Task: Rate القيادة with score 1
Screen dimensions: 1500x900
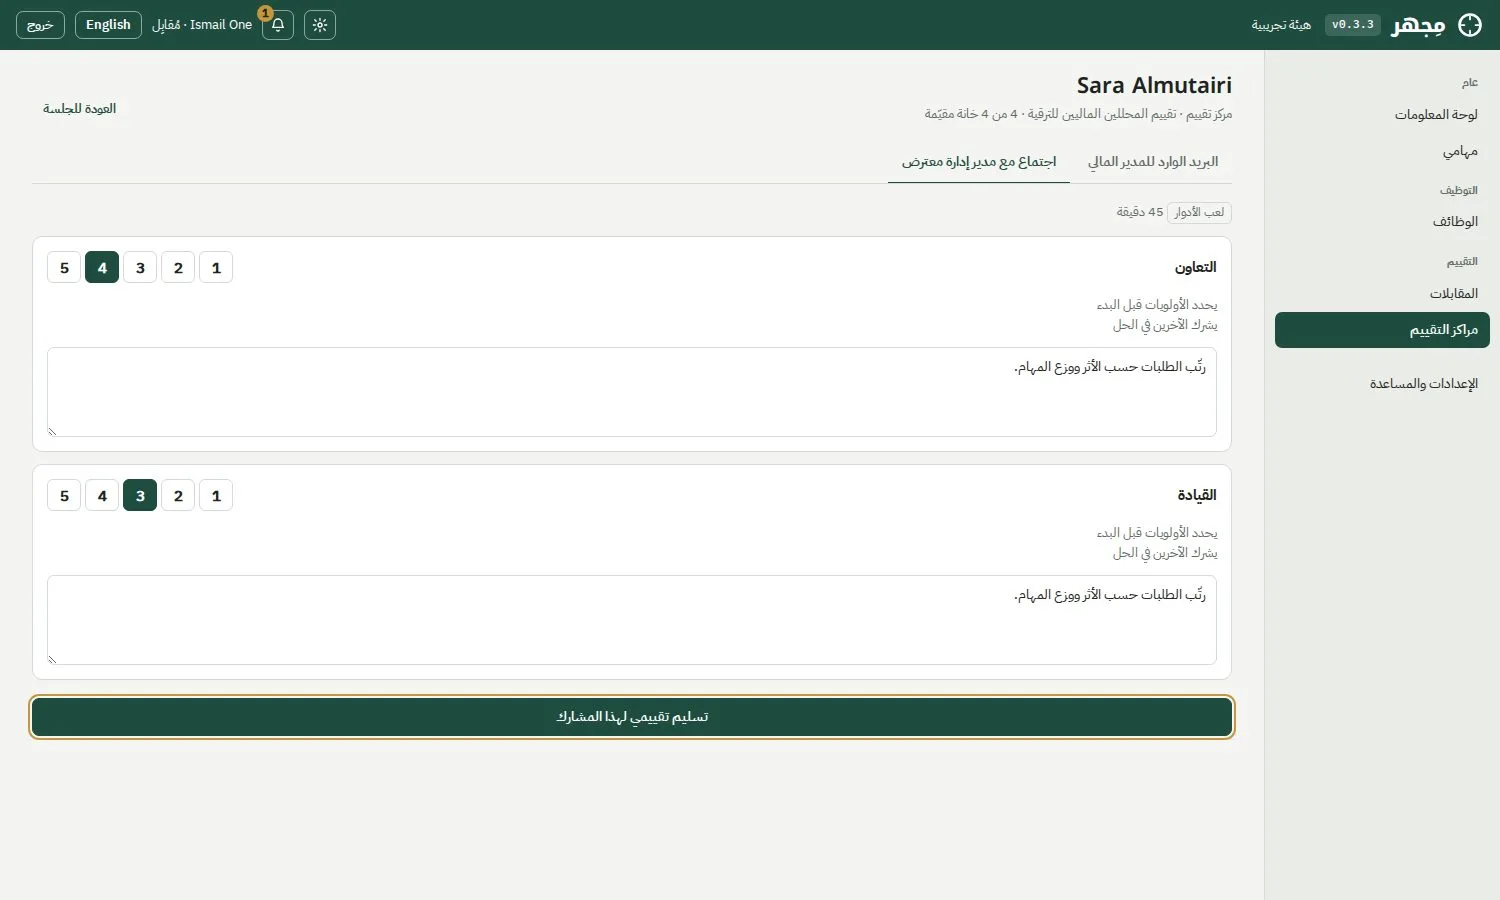Action: pyautogui.click(x=216, y=496)
